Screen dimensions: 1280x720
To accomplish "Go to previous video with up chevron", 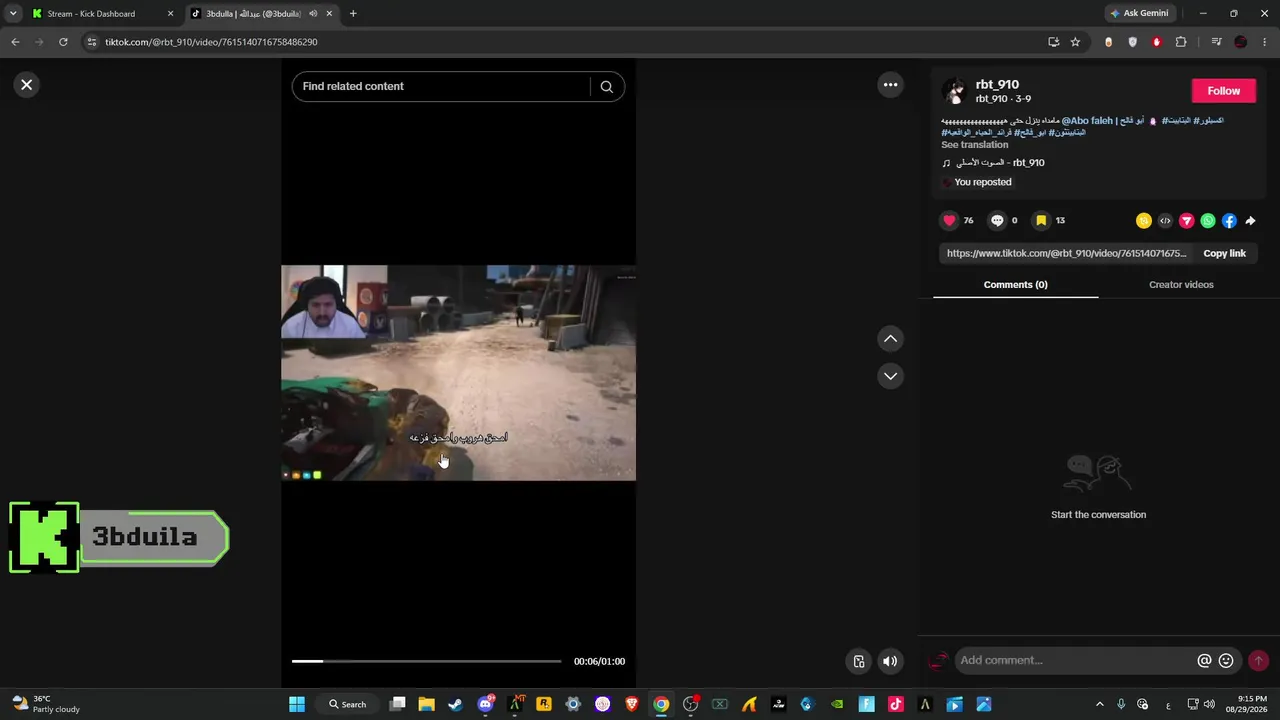I will (x=890, y=339).
